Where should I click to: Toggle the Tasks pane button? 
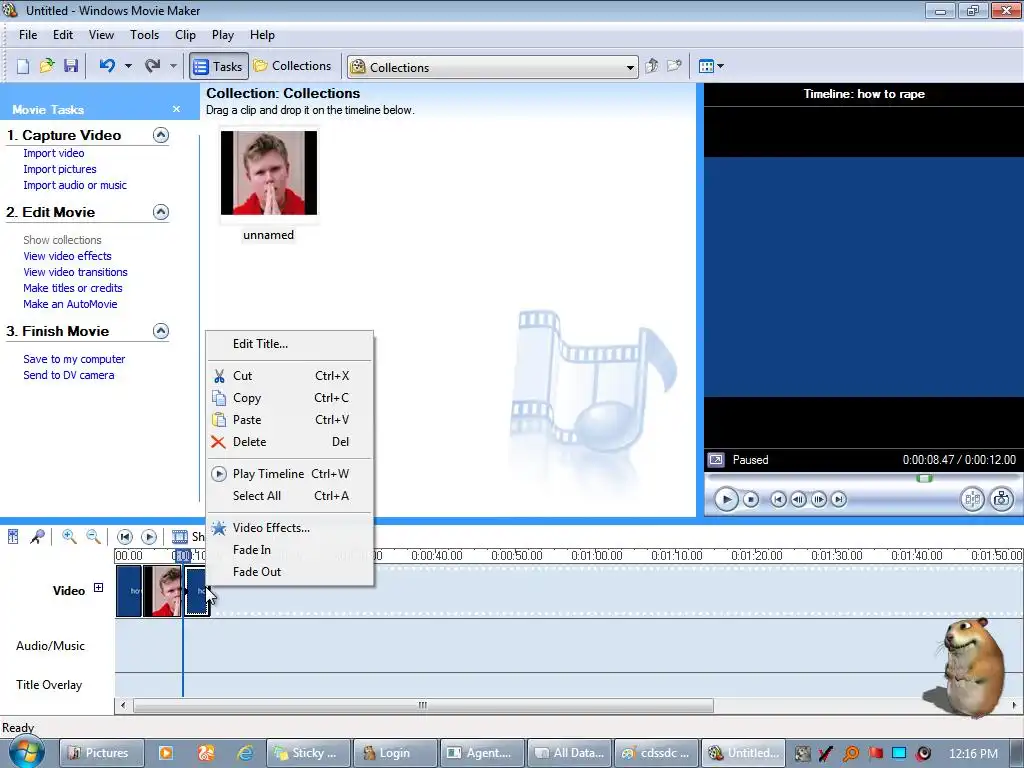(x=219, y=66)
